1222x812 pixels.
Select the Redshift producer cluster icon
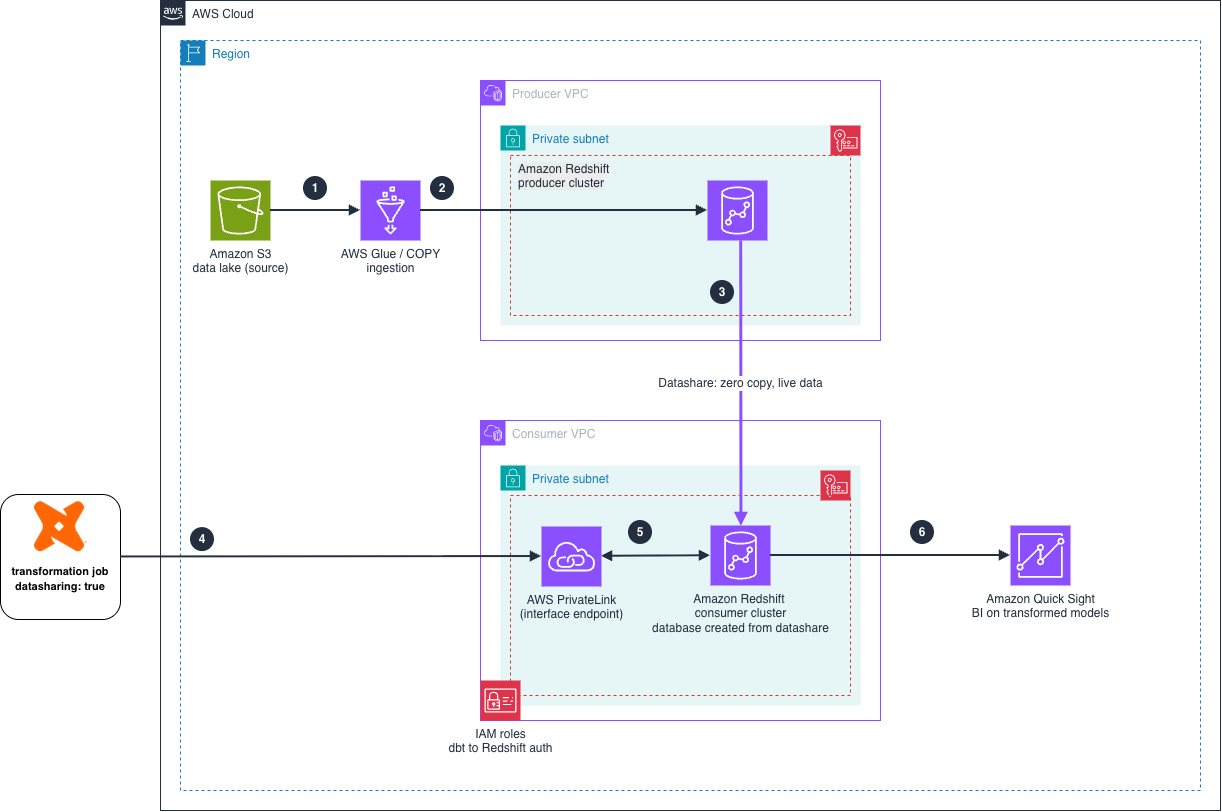click(x=737, y=211)
